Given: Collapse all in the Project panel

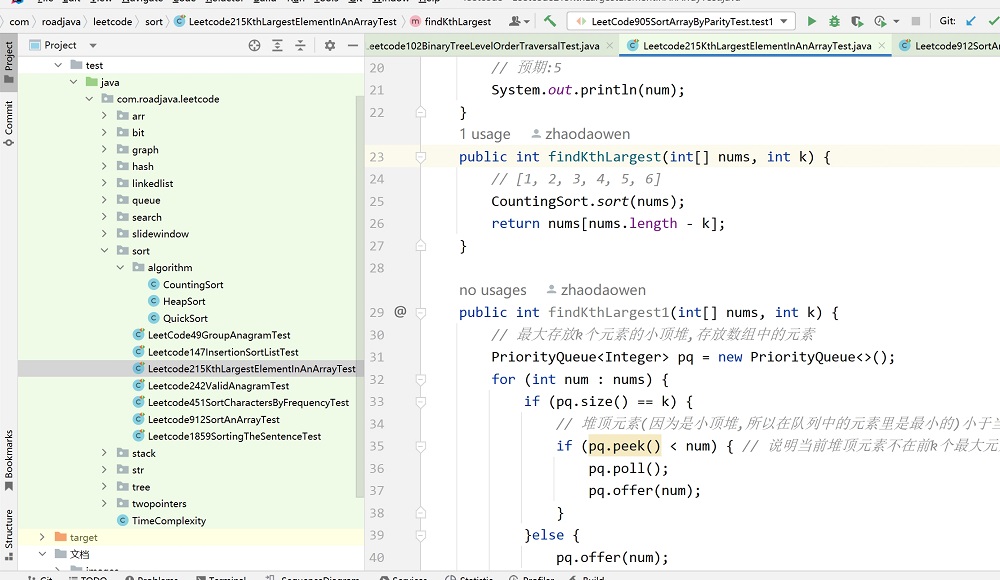Looking at the screenshot, I should 300,45.
